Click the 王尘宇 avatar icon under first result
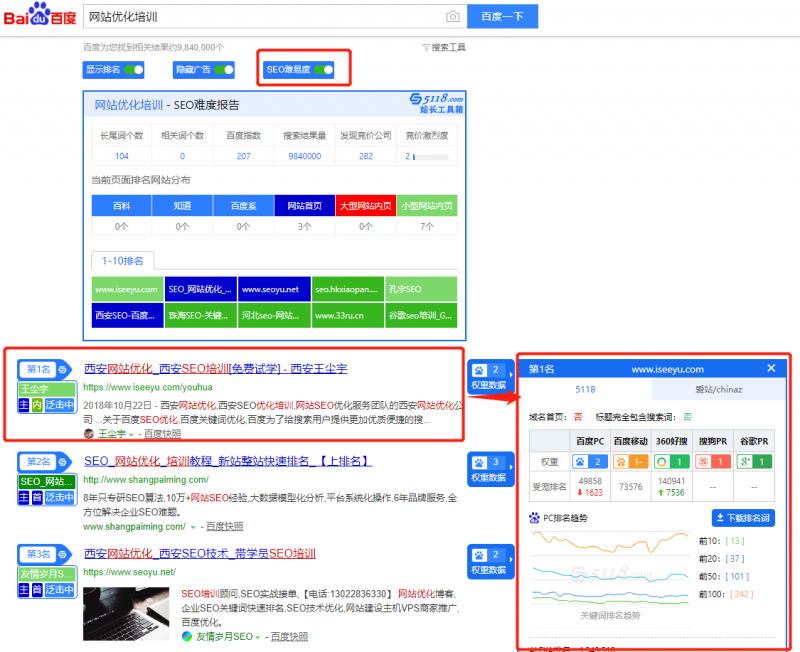 point(89,434)
